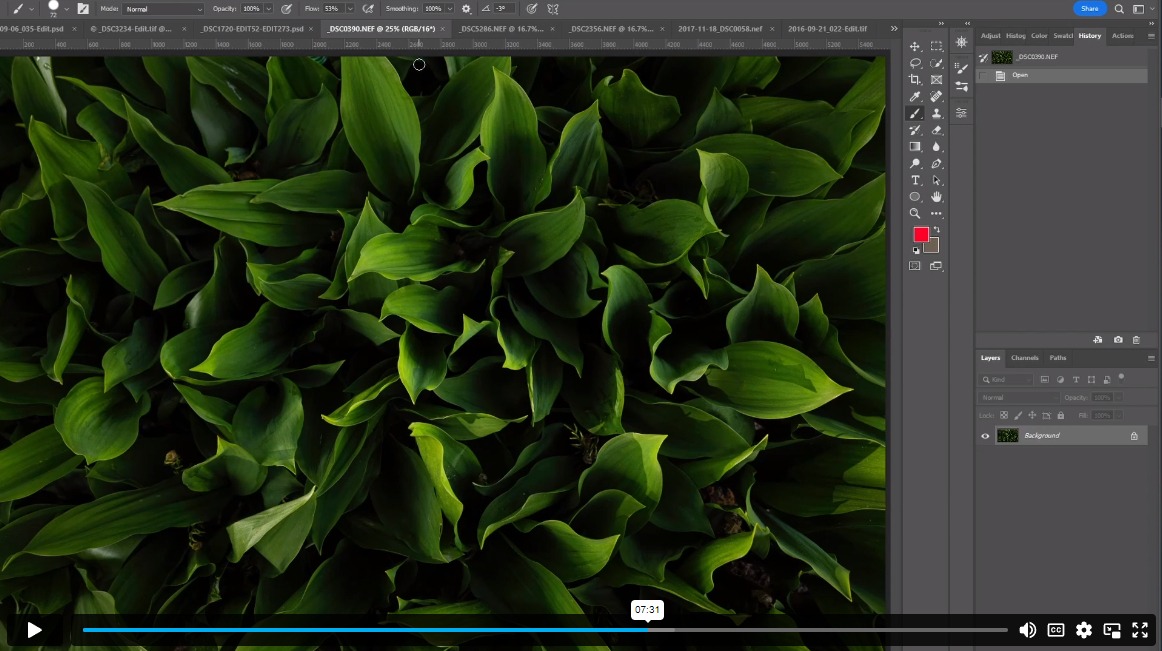Open the layer Opacity dropdown
This screenshot has width=1162, height=651.
click(1118, 397)
